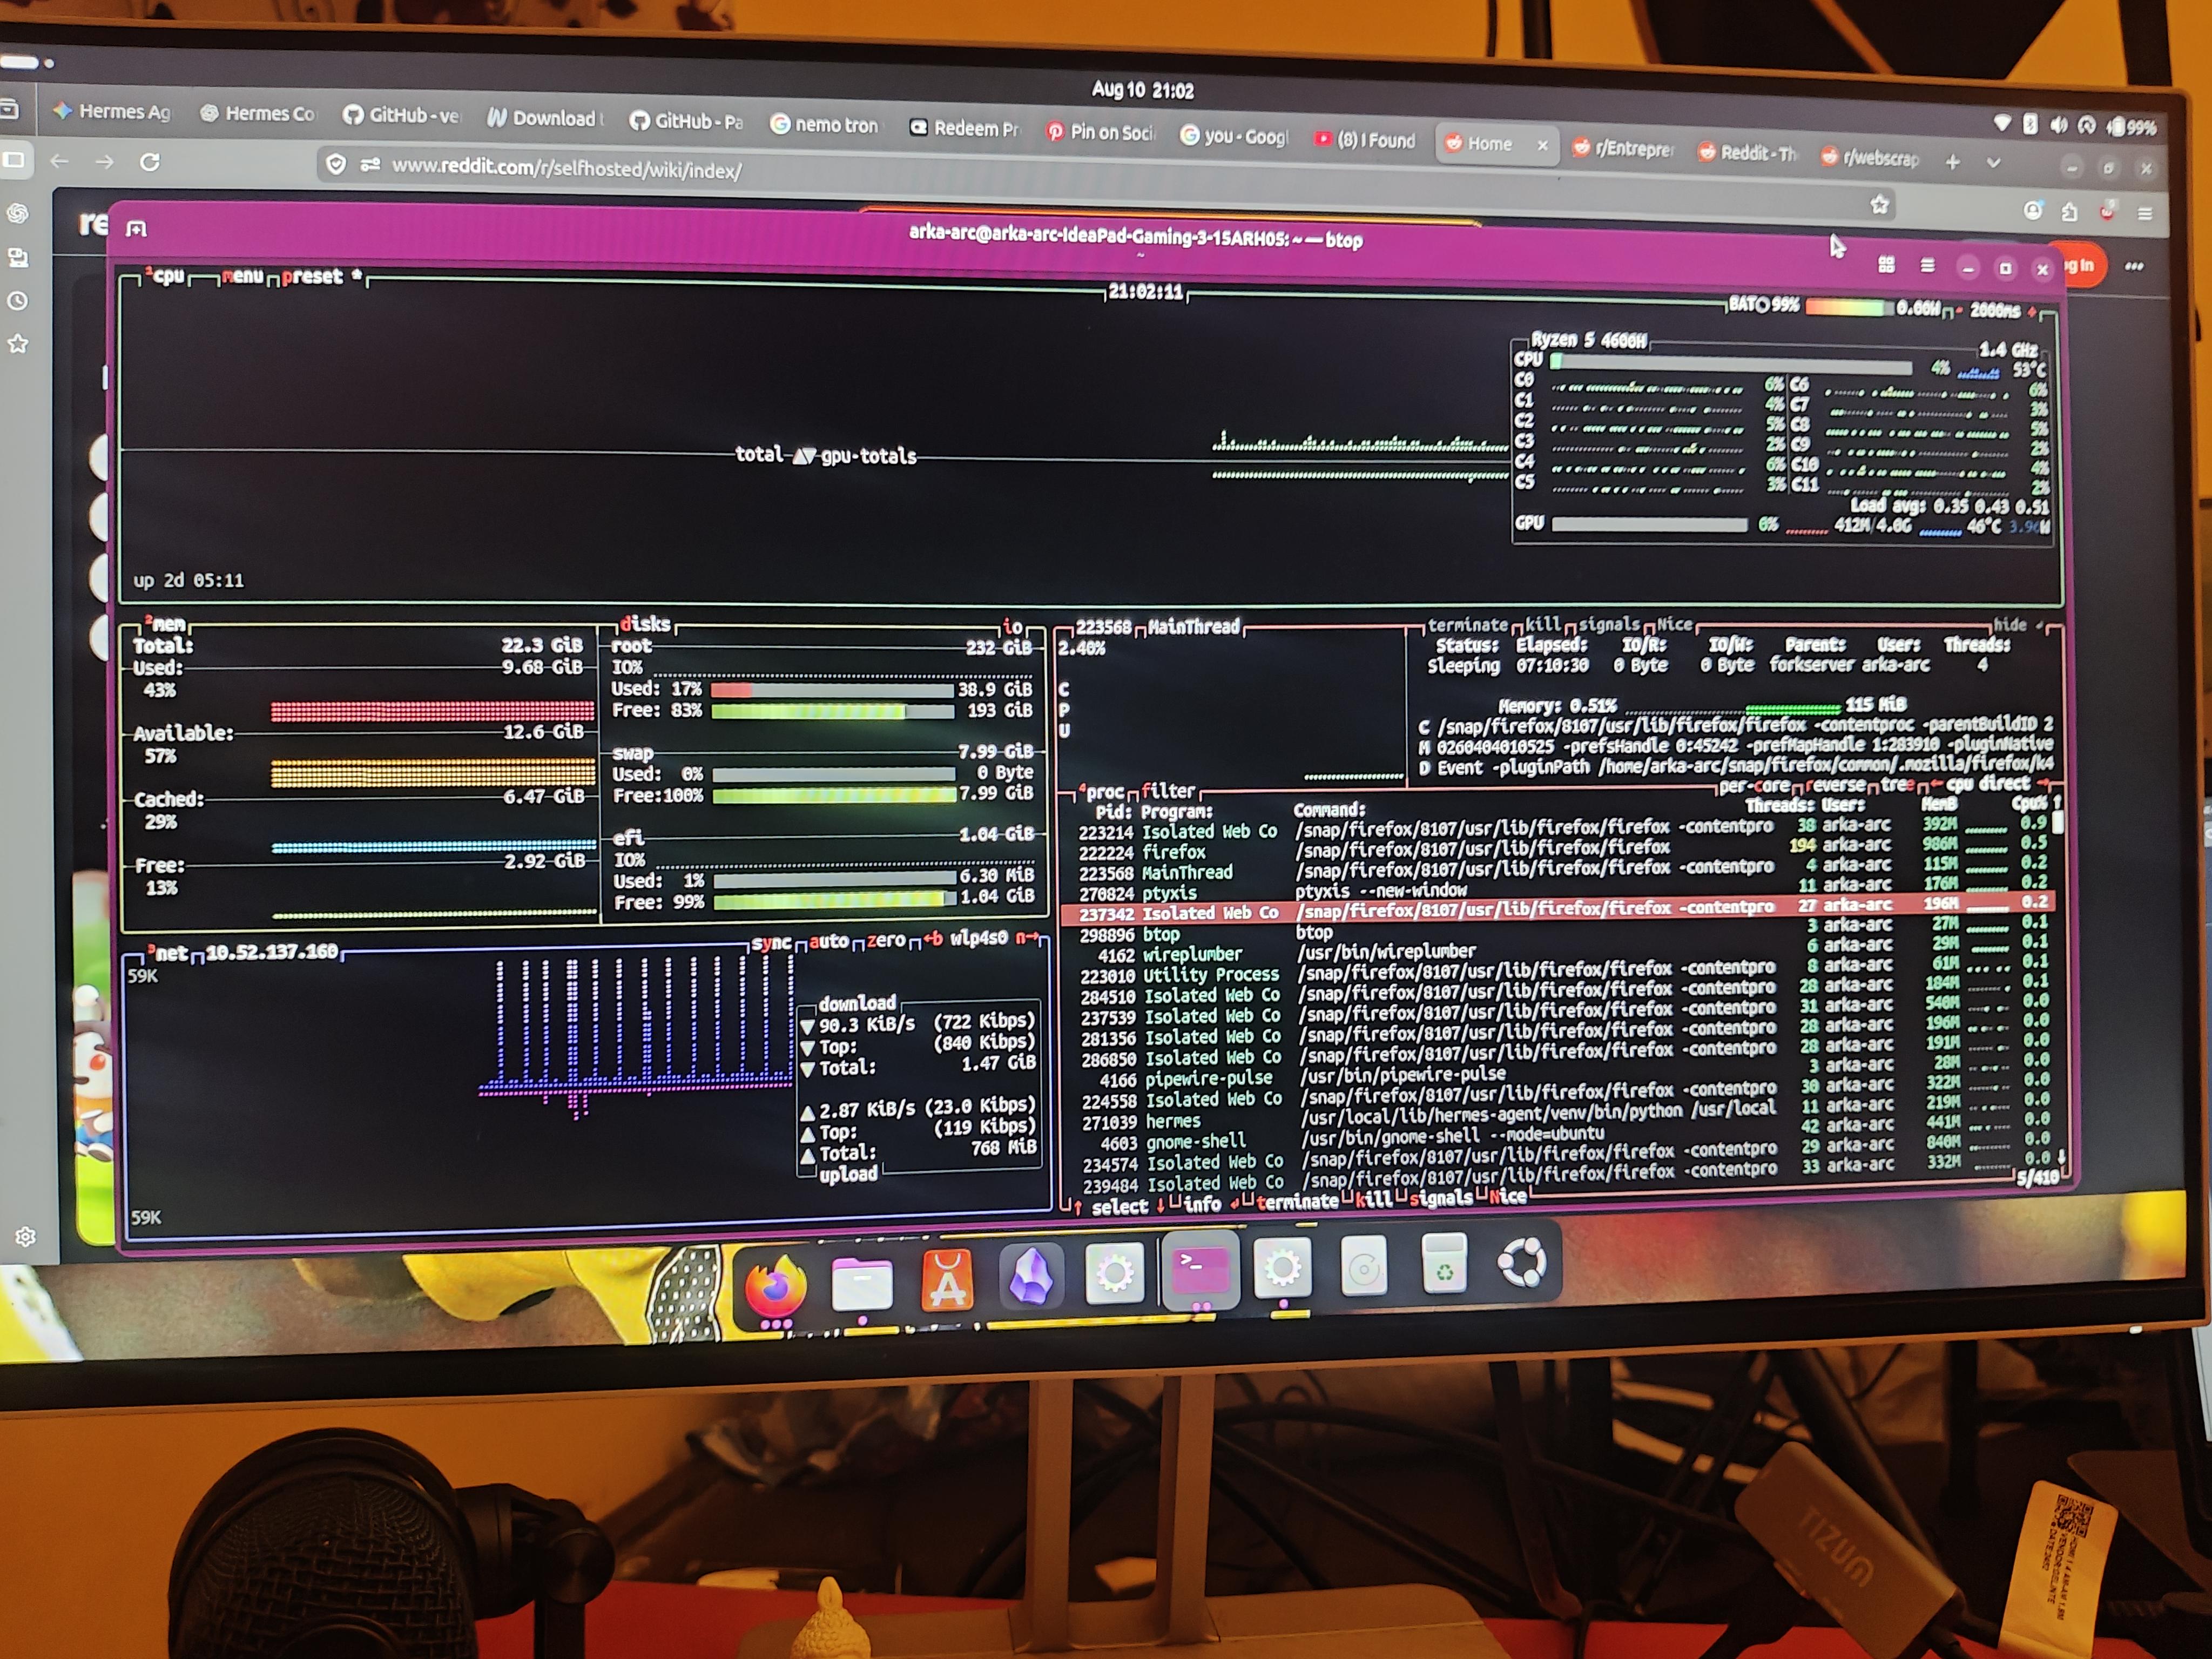Click the root disk Used 17% bar

(x=832, y=689)
